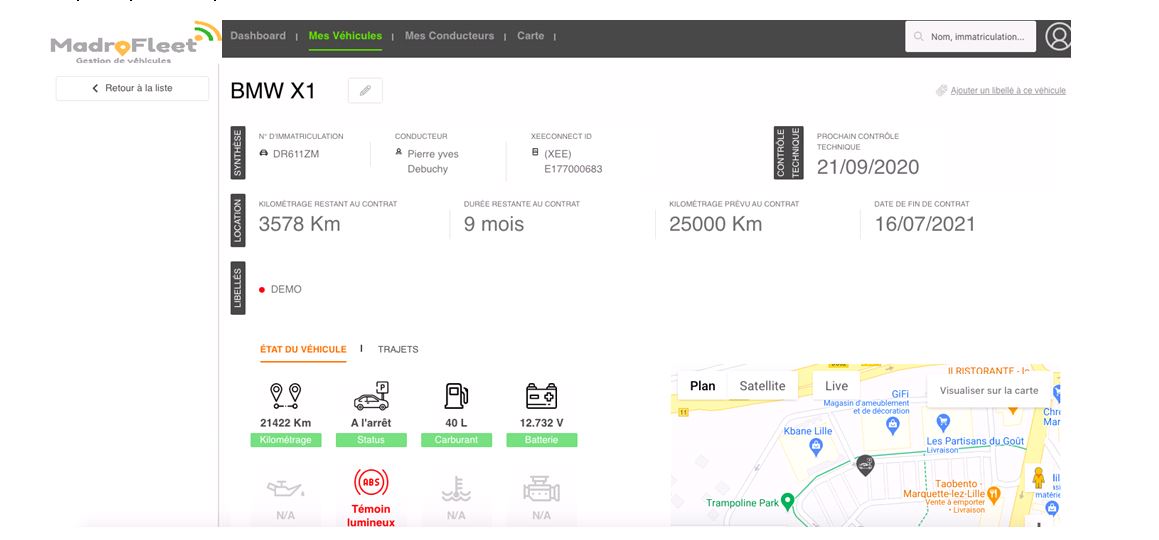Image resolution: width=1159 pixels, height=540 pixels.
Task: Edit vehicle name with pencil icon
Action: click(365, 91)
